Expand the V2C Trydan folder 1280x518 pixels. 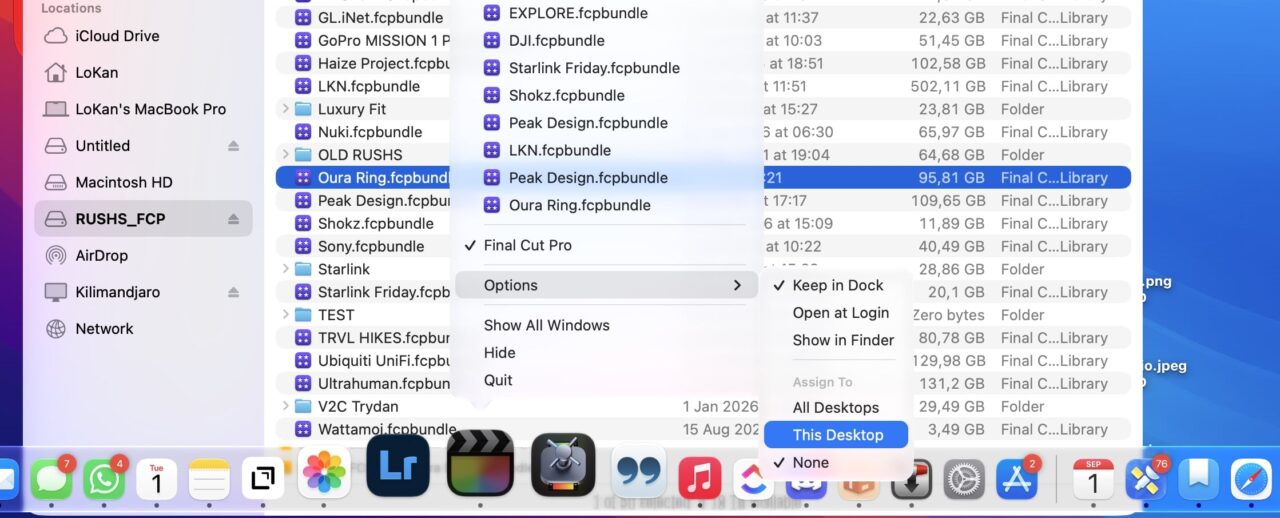[285, 407]
